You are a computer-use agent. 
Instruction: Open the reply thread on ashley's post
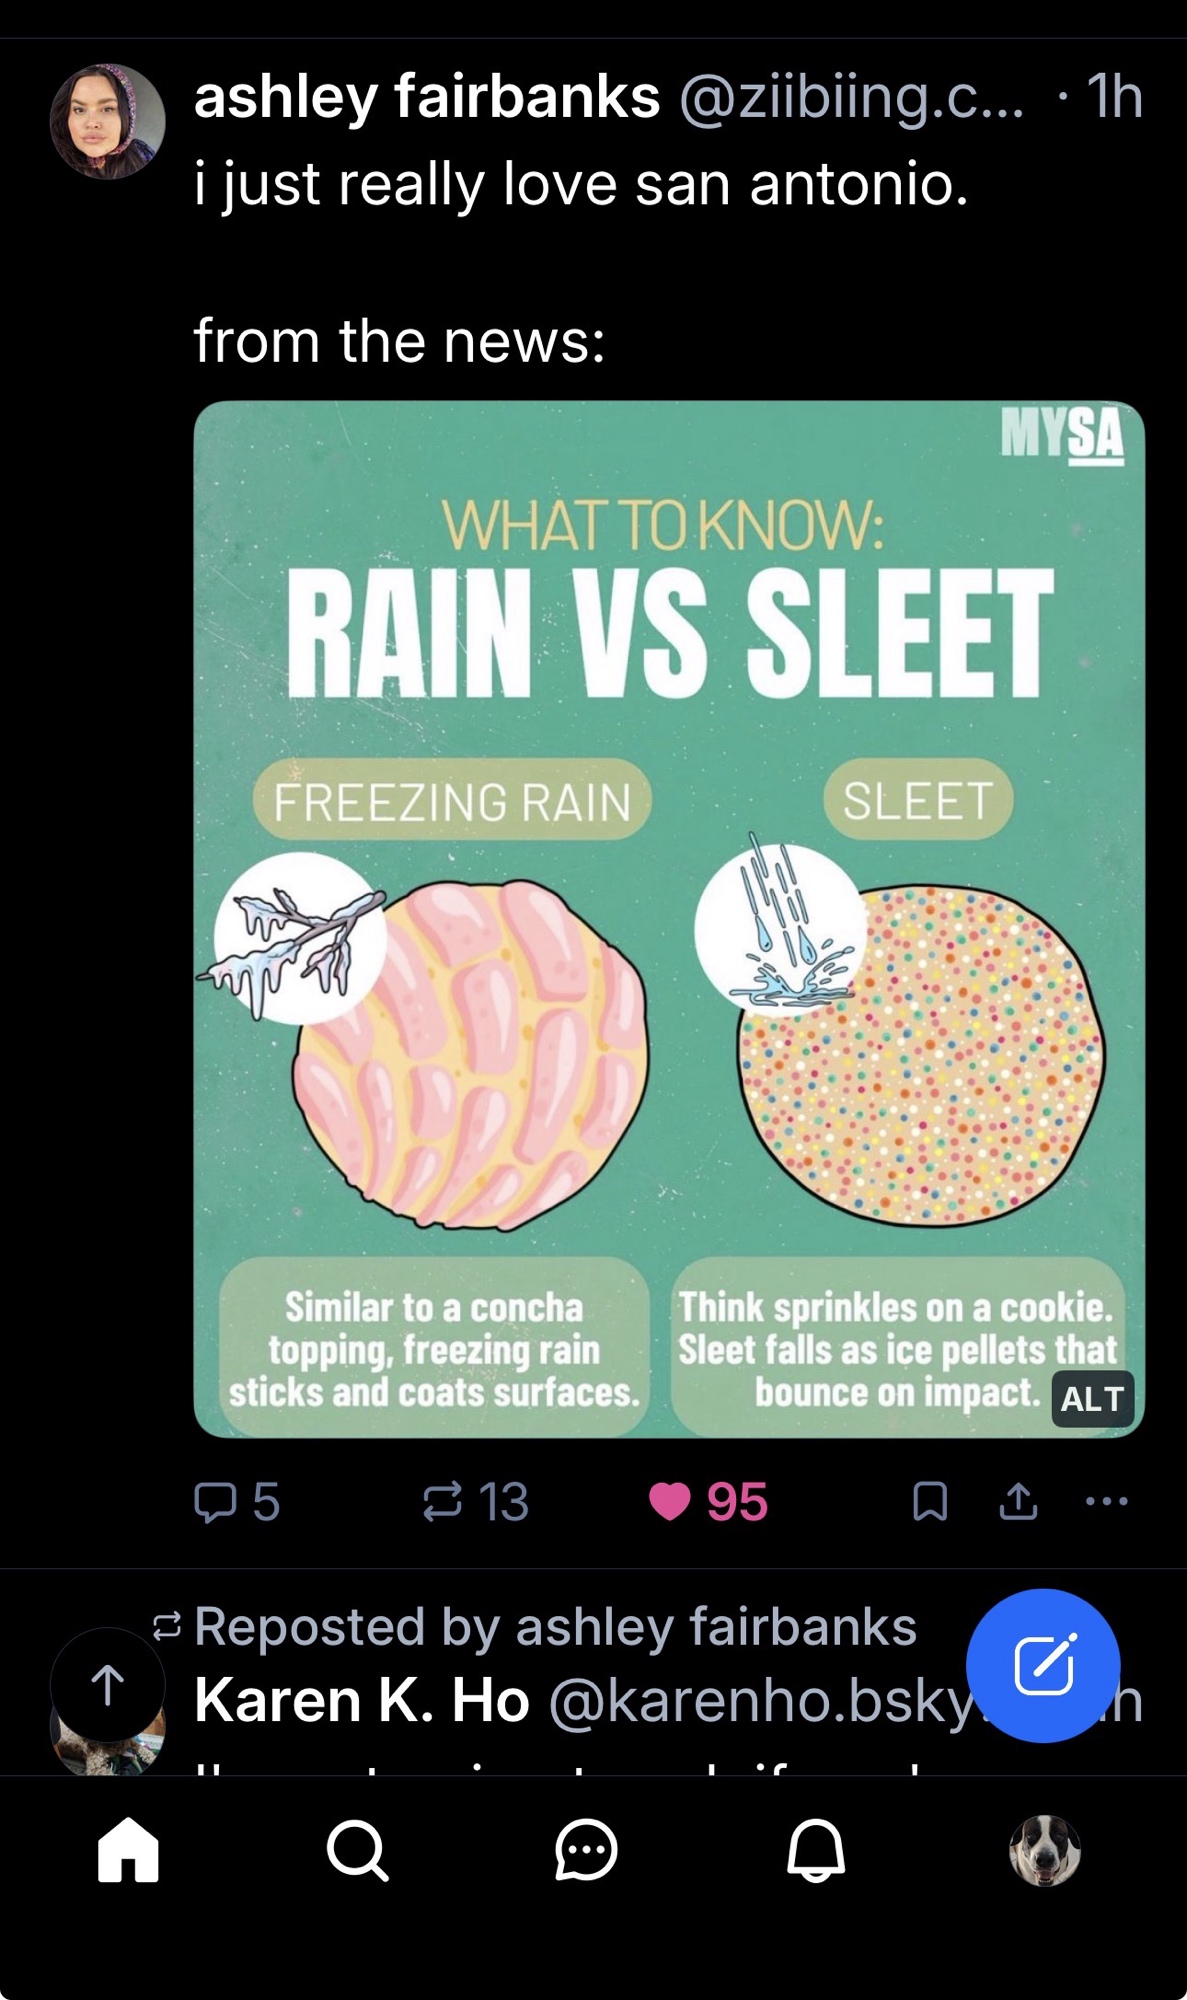click(x=236, y=1501)
